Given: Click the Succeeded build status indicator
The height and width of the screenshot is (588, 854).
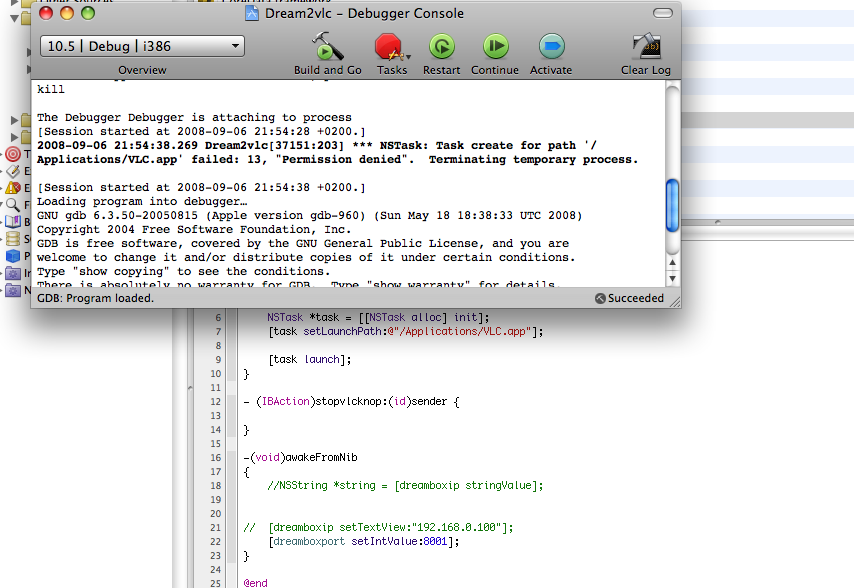Looking at the screenshot, I should pyautogui.click(x=630, y=298).
